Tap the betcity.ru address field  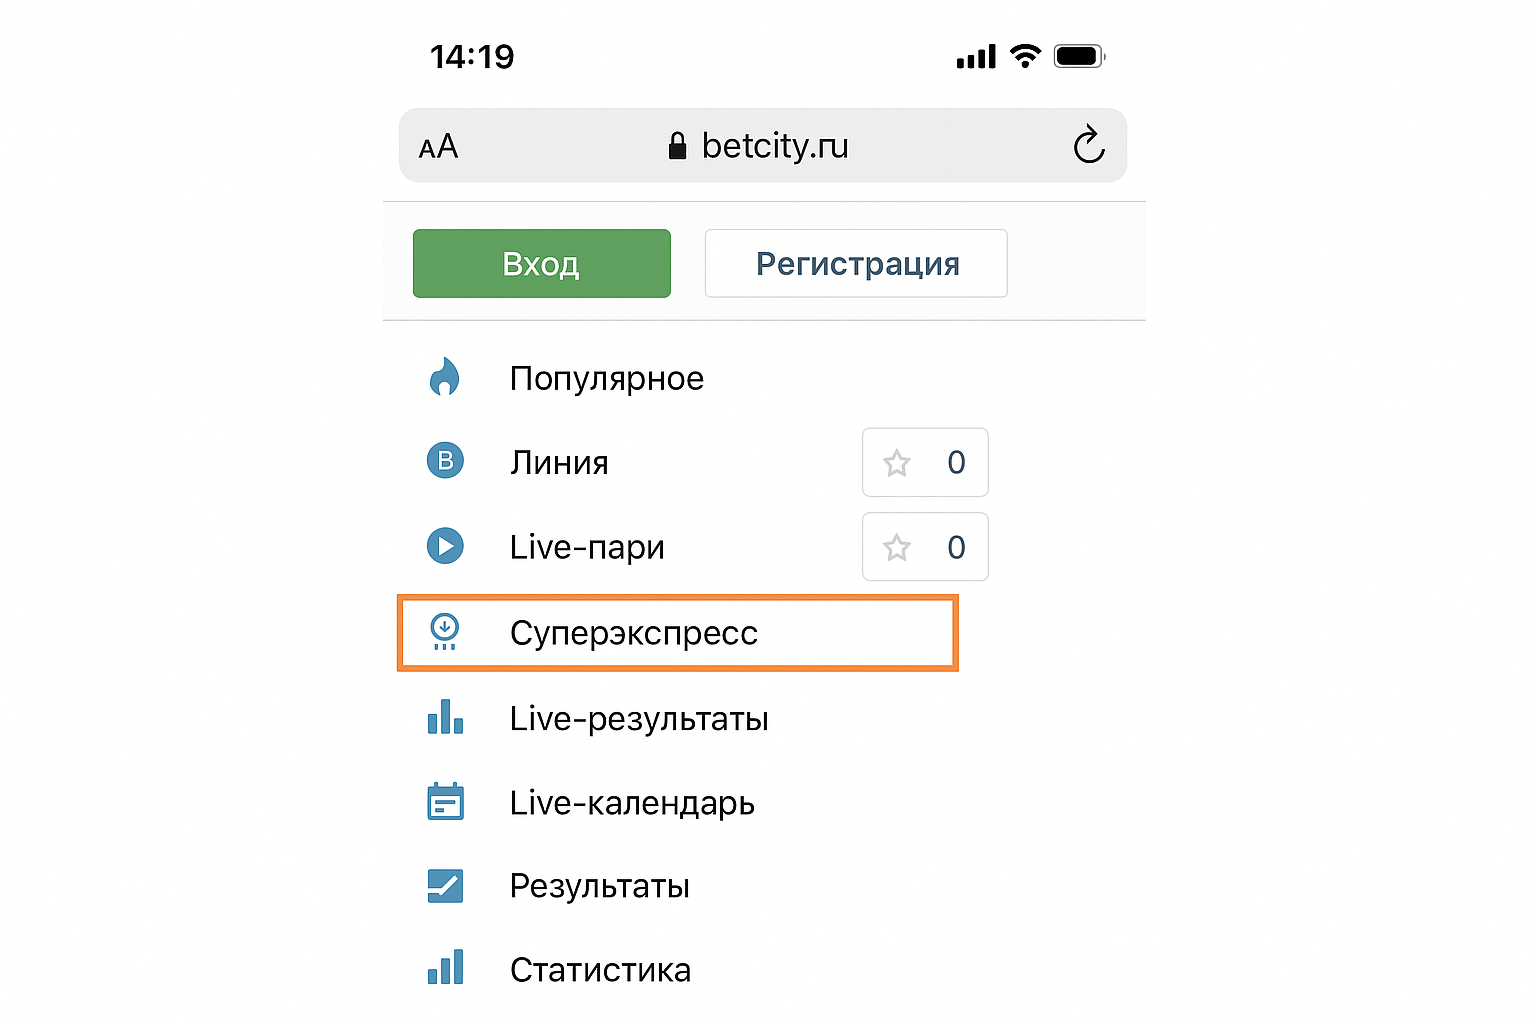774,146
